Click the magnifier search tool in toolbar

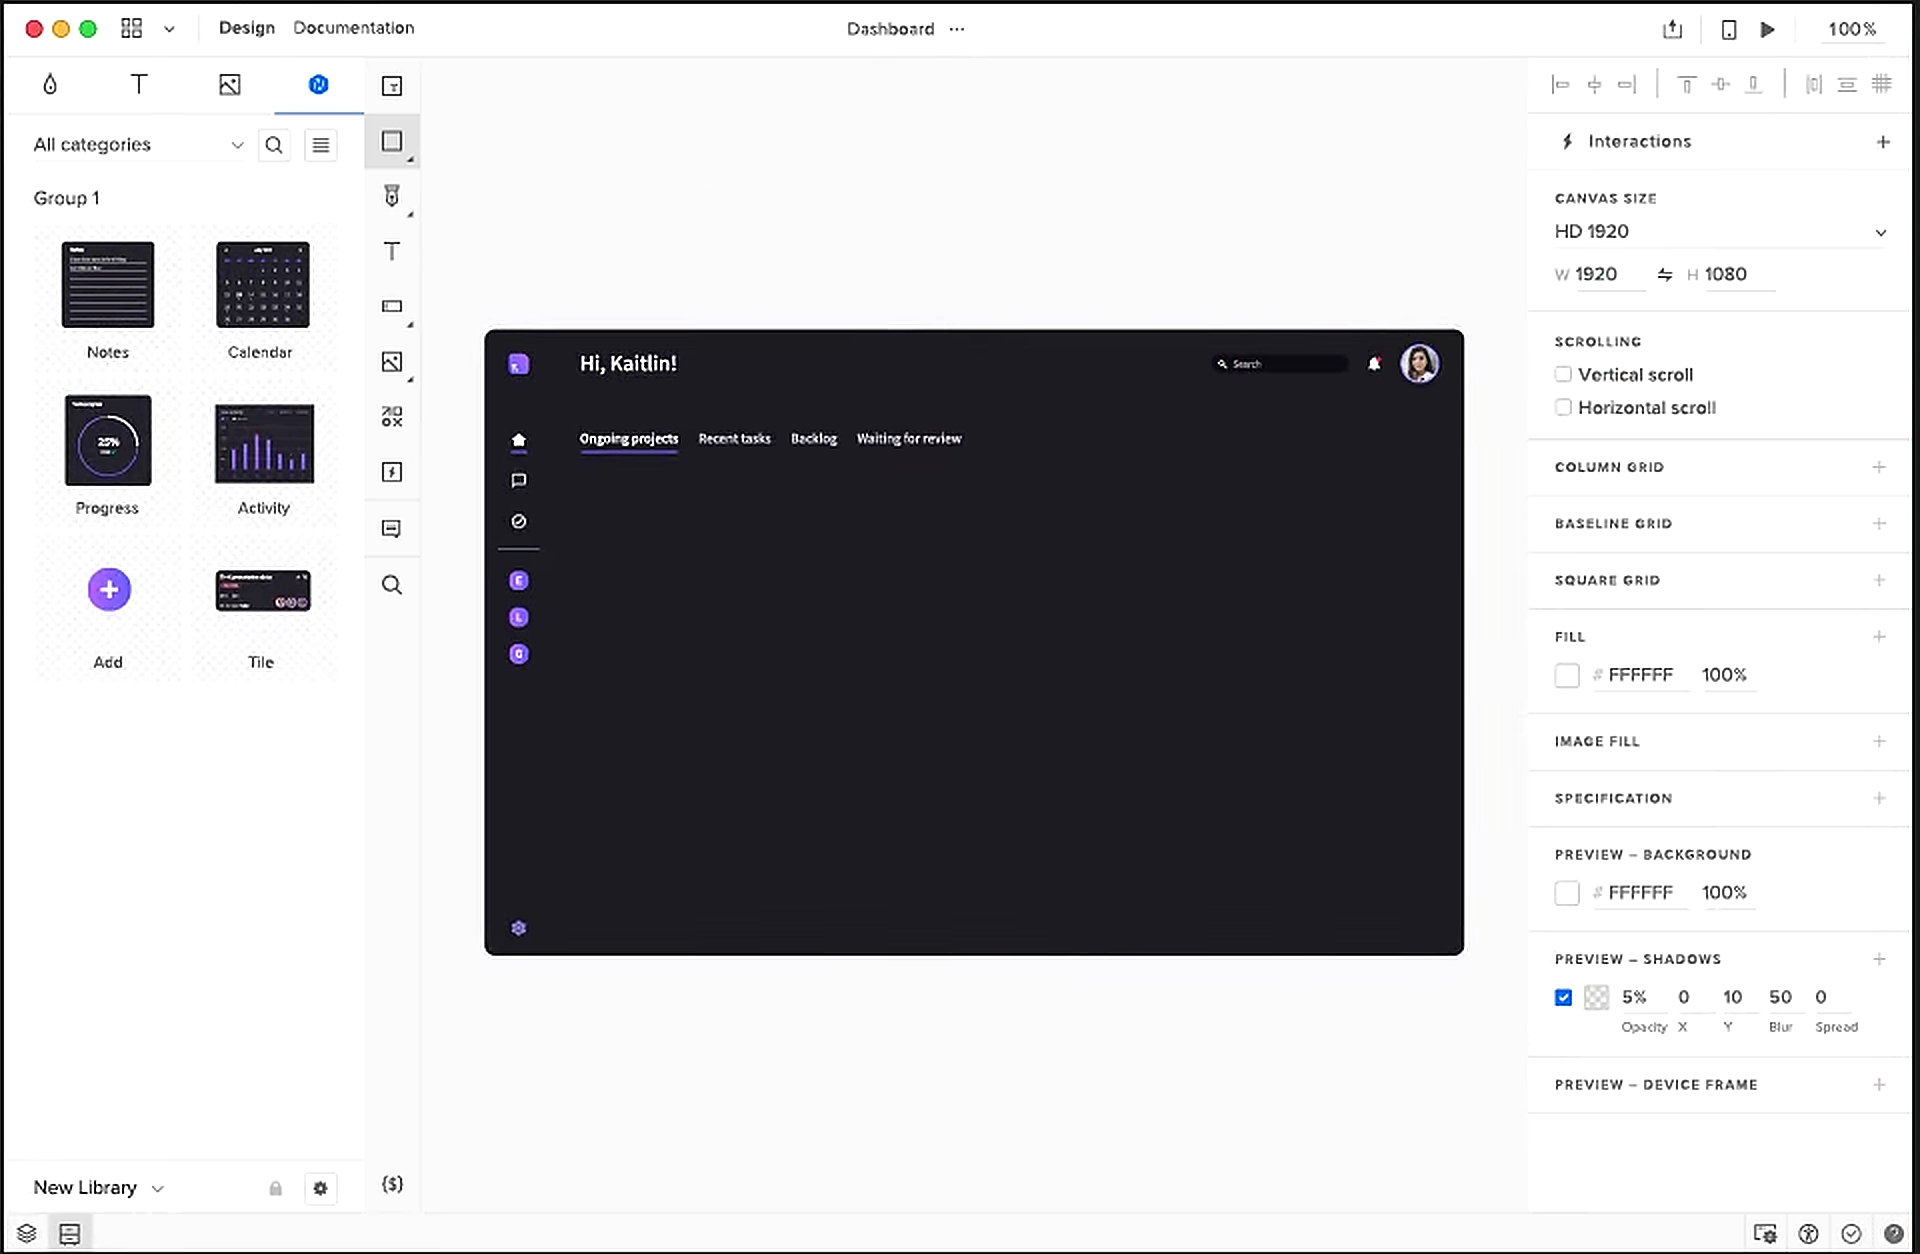tap(392, 585)
